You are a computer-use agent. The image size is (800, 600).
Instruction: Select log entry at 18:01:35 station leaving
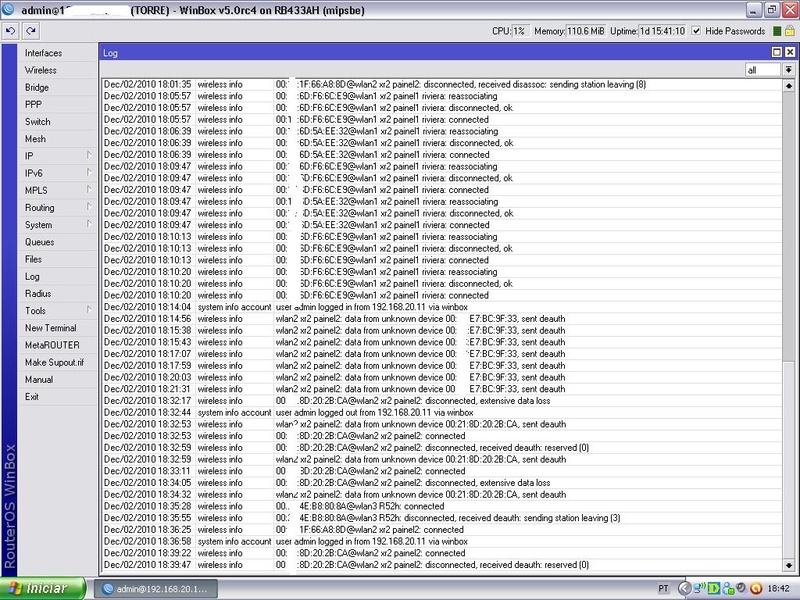coord(442,84)
